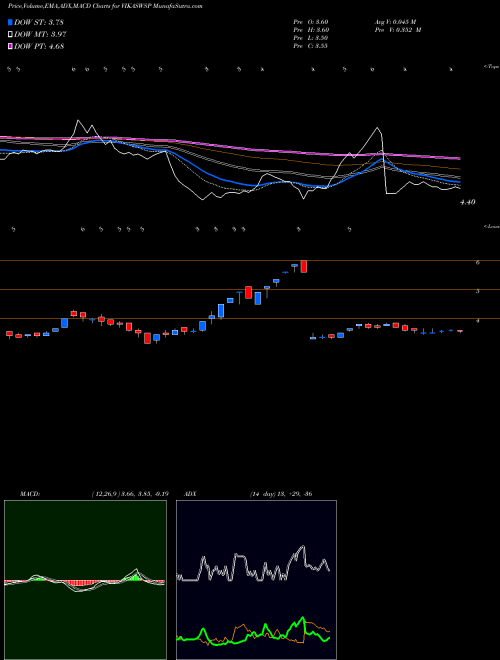
Task: Click the MACD green chart thumbnail
Action: point(85,580)
